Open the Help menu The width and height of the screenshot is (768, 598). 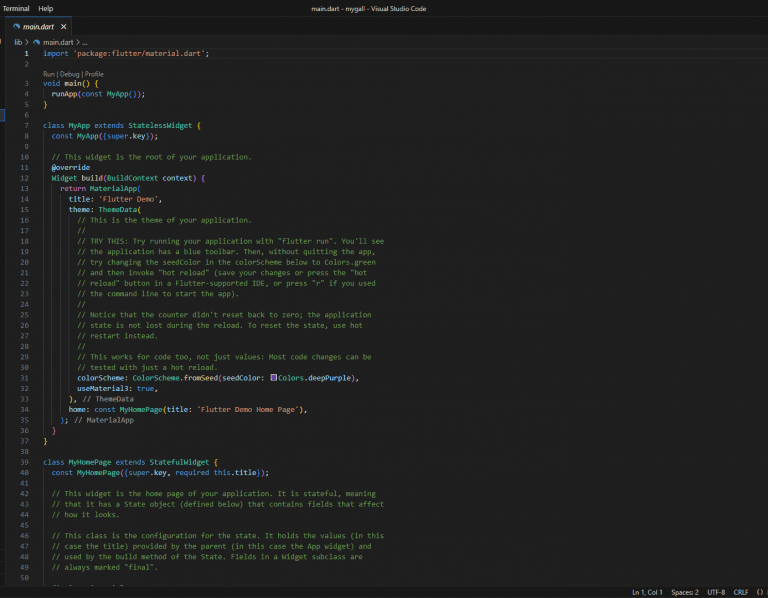(x=46, y=8)
